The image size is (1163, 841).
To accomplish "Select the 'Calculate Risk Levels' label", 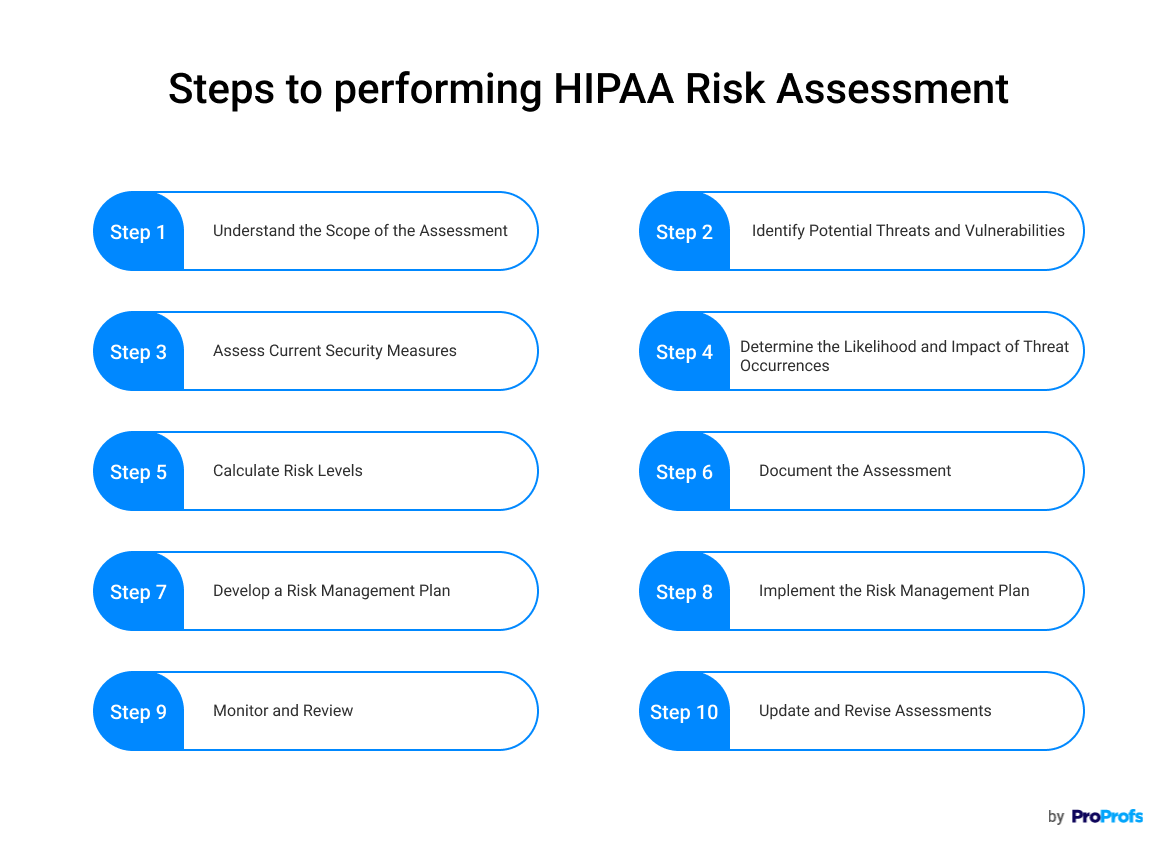I will (287, 471).
